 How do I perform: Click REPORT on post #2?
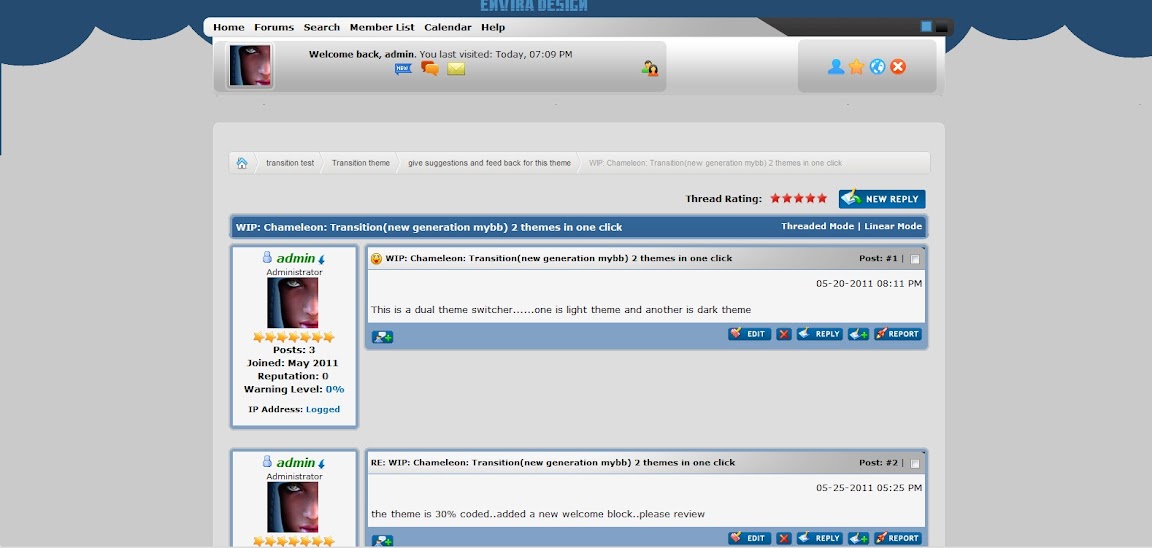click(x=898, y=538)
